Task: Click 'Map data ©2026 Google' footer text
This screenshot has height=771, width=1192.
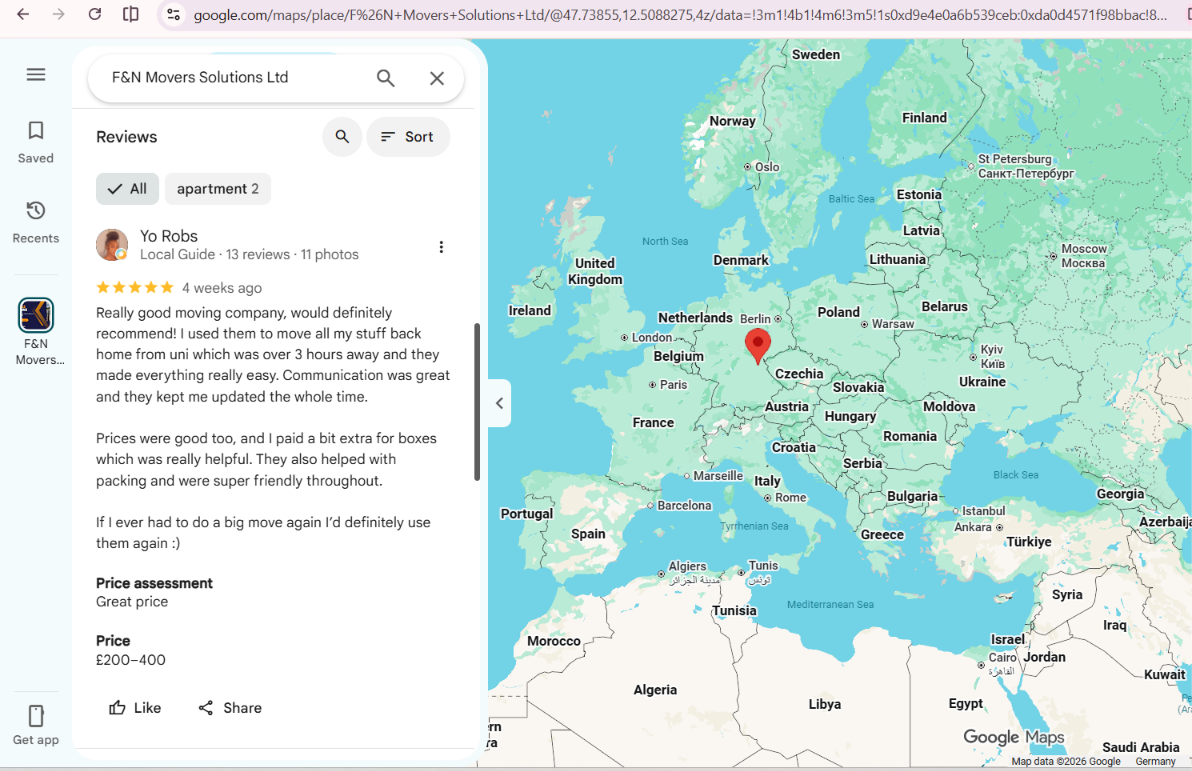Action: pyautogui.click(x=1066, y=761)
